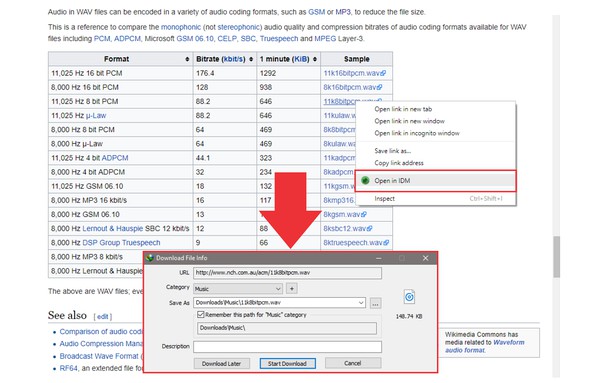Image resolution: width=612 pixels, height=383 pixels.
Task: Select Save link as... menu entry
Action: point(393,151)
